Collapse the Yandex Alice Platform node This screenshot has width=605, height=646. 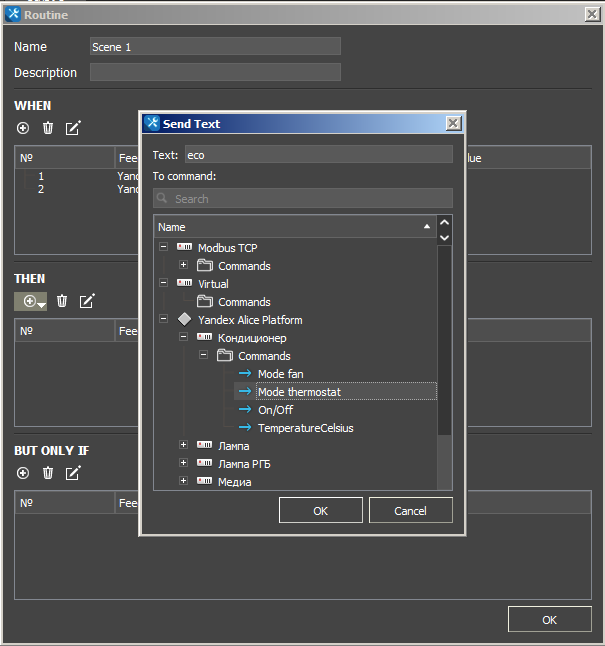click(163, 320)
